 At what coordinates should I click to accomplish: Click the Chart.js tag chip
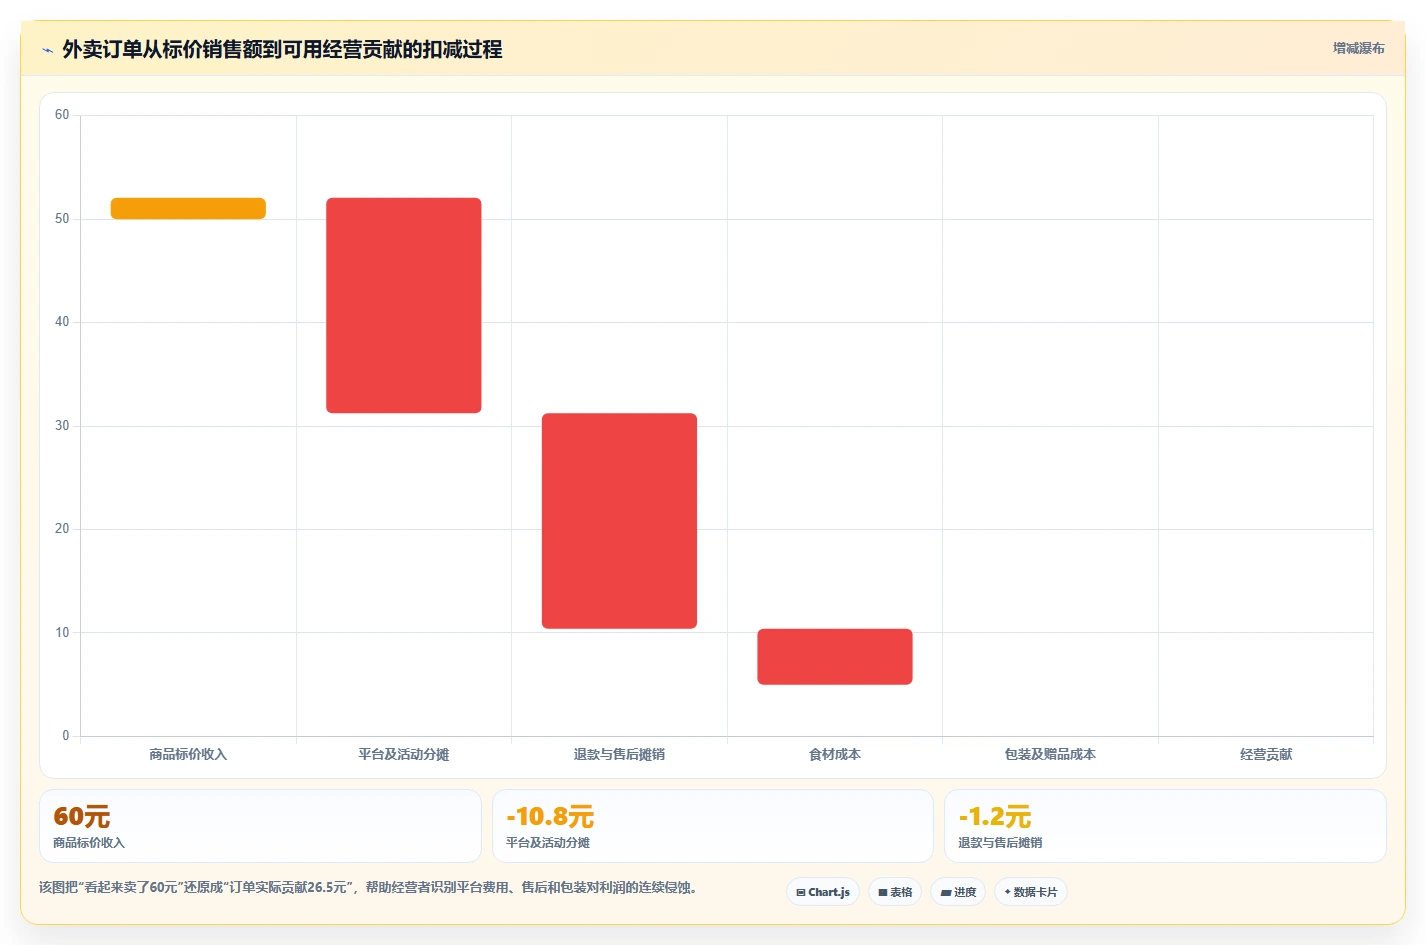823,892
